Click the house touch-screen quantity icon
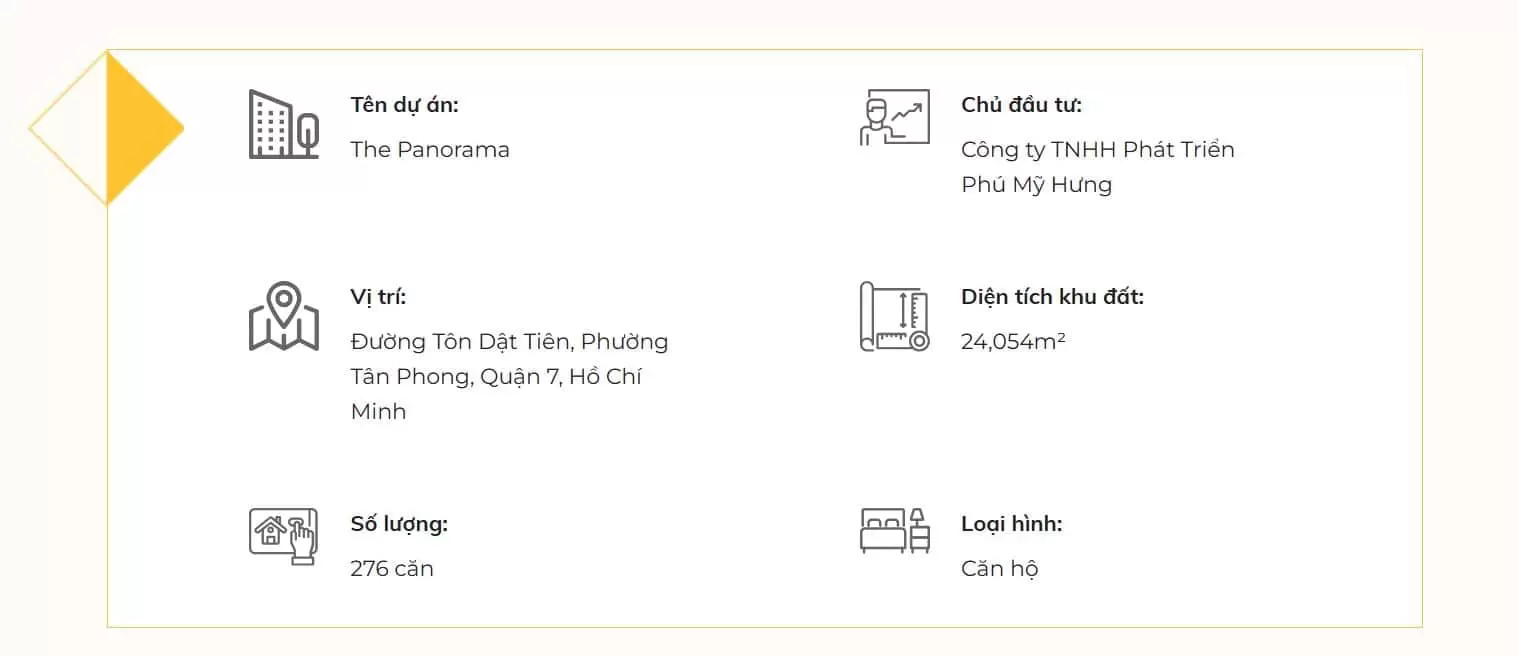 [x=283, y=535]
